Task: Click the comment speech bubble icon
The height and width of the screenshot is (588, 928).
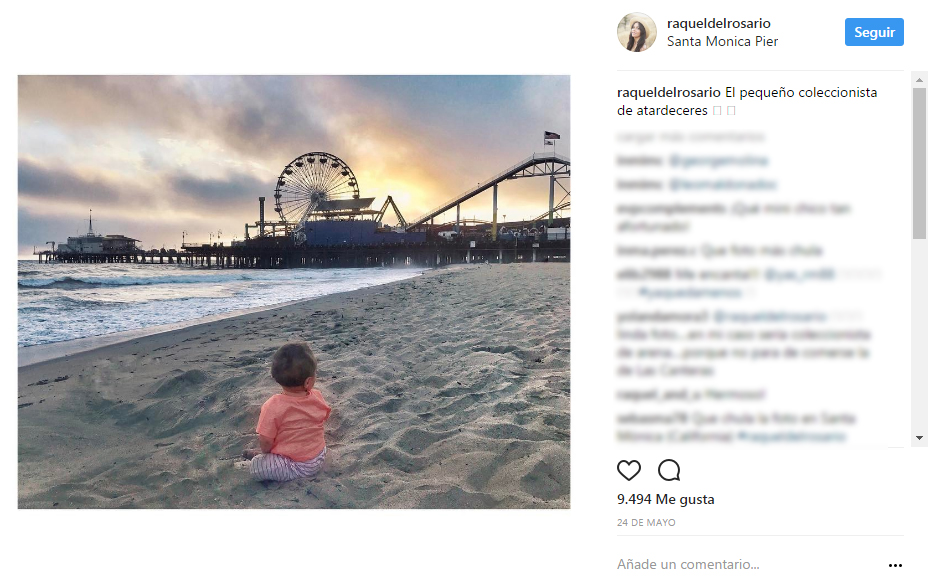Action: point(669,470)
